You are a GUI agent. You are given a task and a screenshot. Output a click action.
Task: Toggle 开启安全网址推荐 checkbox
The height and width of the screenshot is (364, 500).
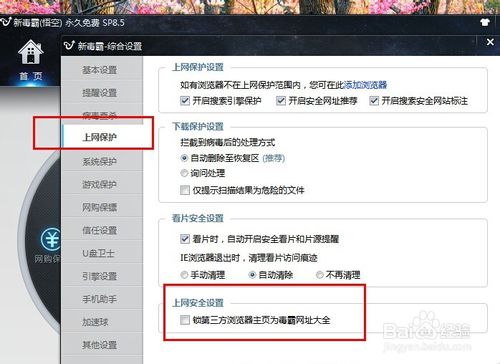[281, 101]
